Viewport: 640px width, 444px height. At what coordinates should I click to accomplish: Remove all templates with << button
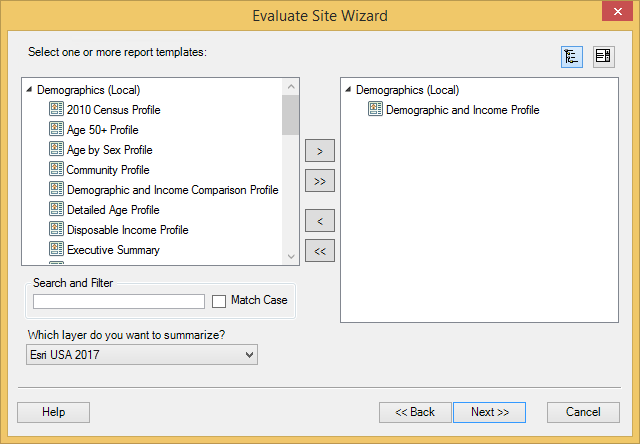coord(319,251)
